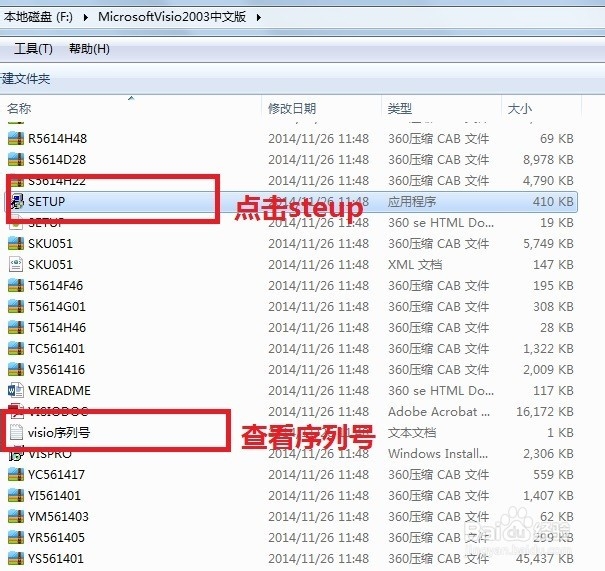Select the file name YI561401
The height and width of the screenshot is (571, 605).
click(54, 495)
